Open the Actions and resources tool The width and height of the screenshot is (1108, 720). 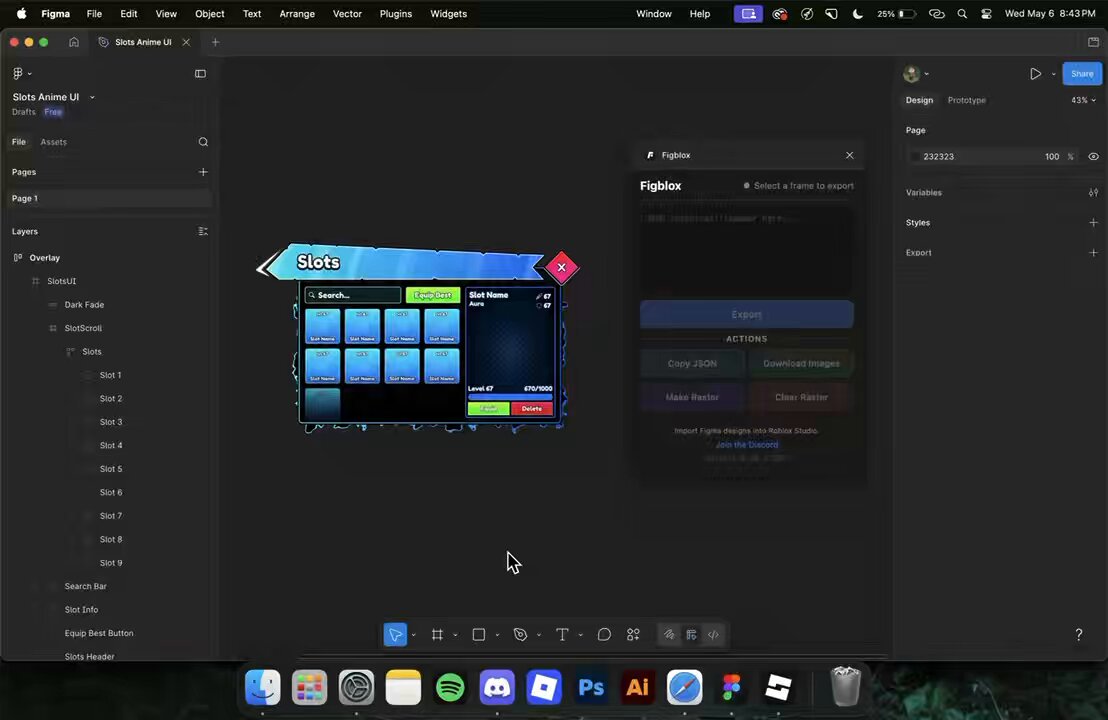[633, 635]
